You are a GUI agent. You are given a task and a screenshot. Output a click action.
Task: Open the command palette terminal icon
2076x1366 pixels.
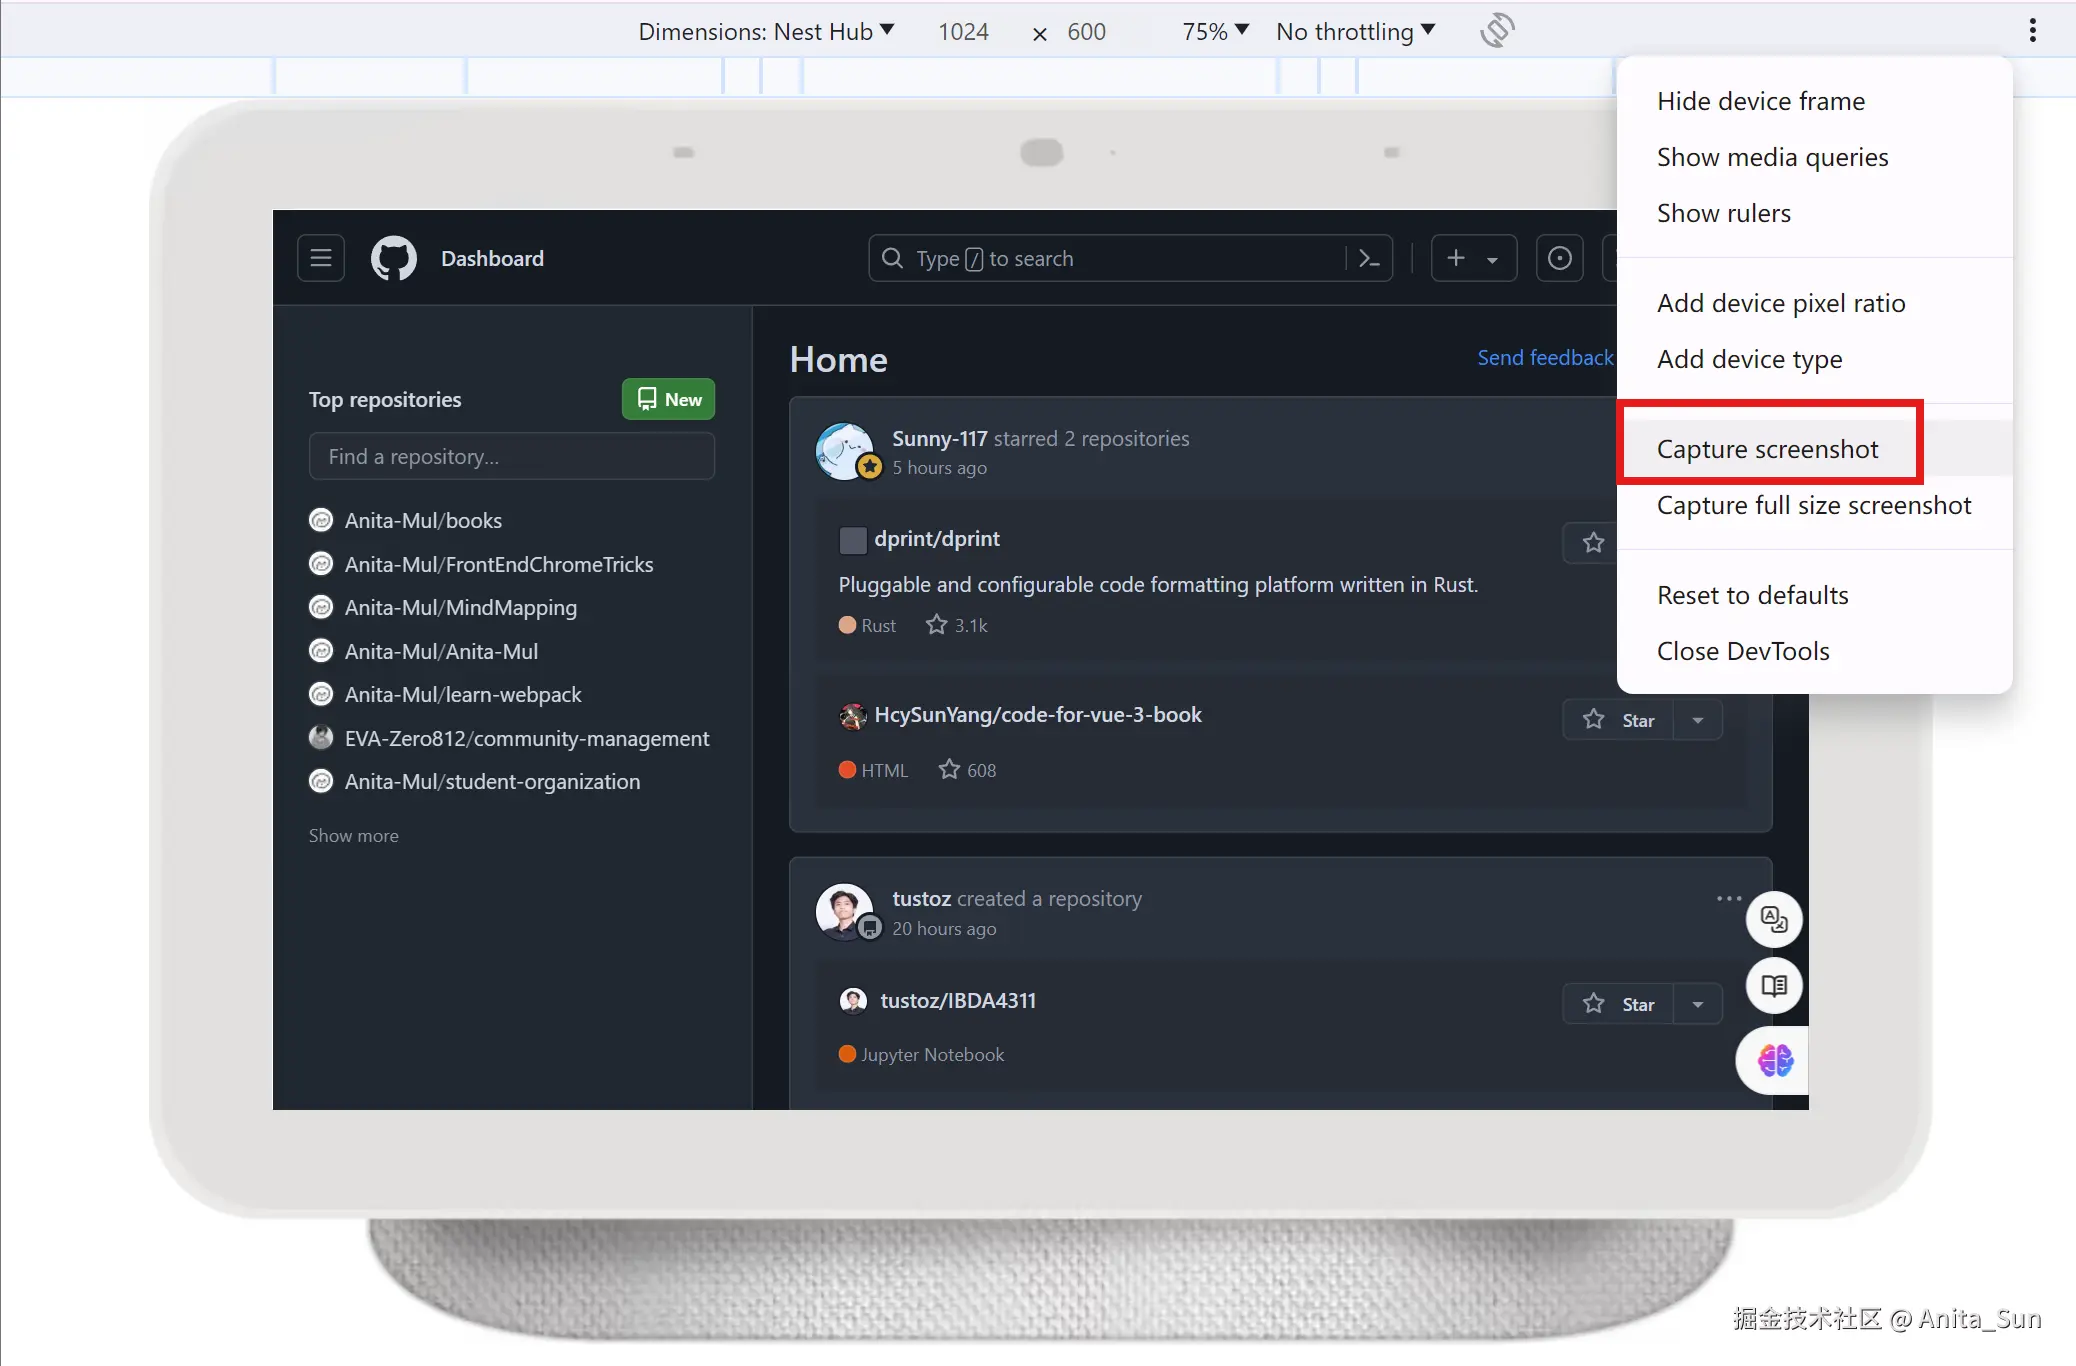1369,259
